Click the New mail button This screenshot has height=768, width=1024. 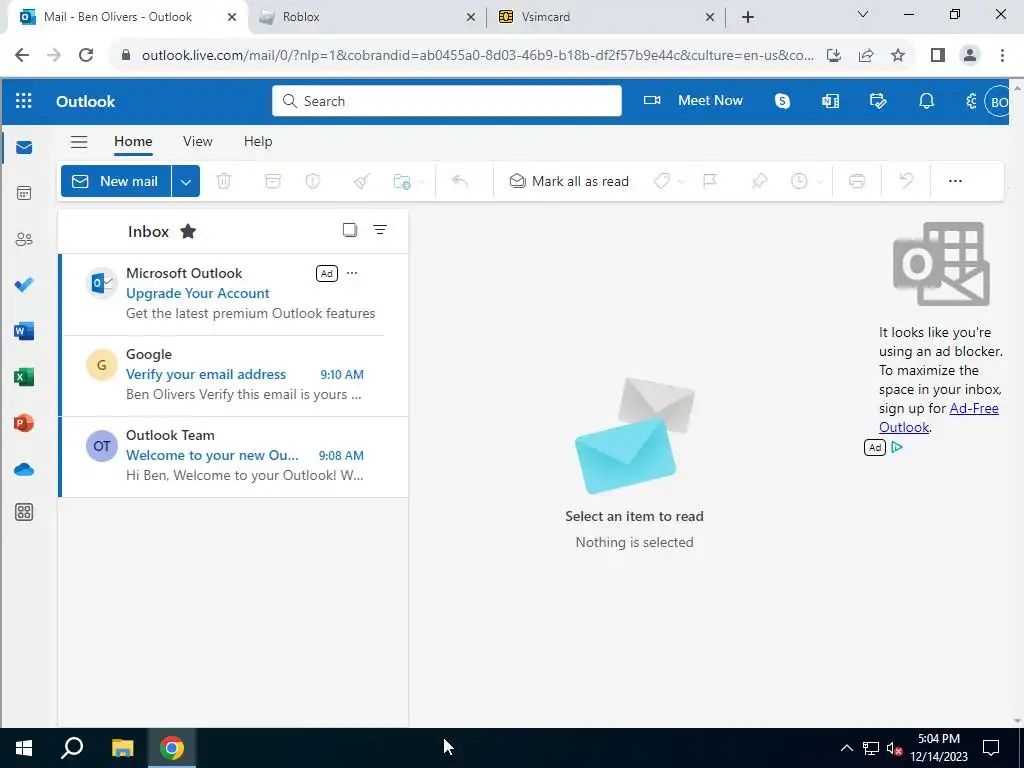click(116, 181)
